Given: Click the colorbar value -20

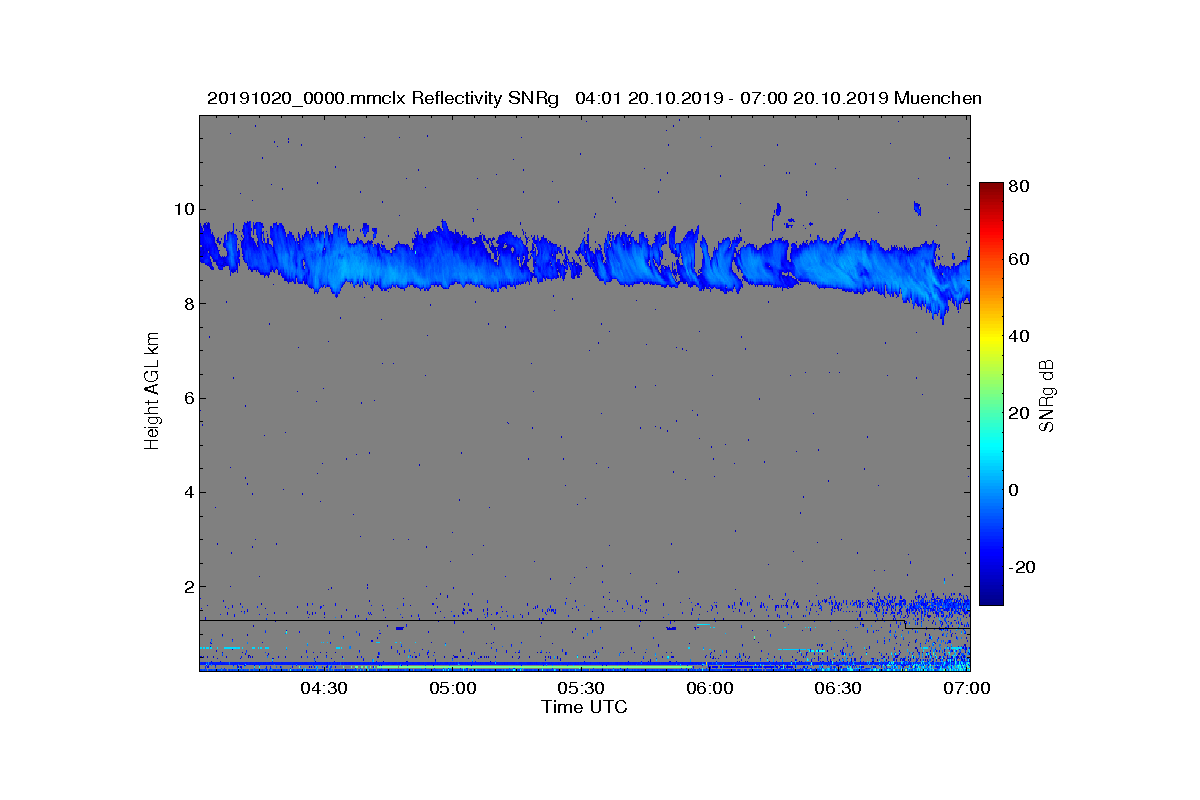Looking at the screenshot, I should click(1022, 567).
